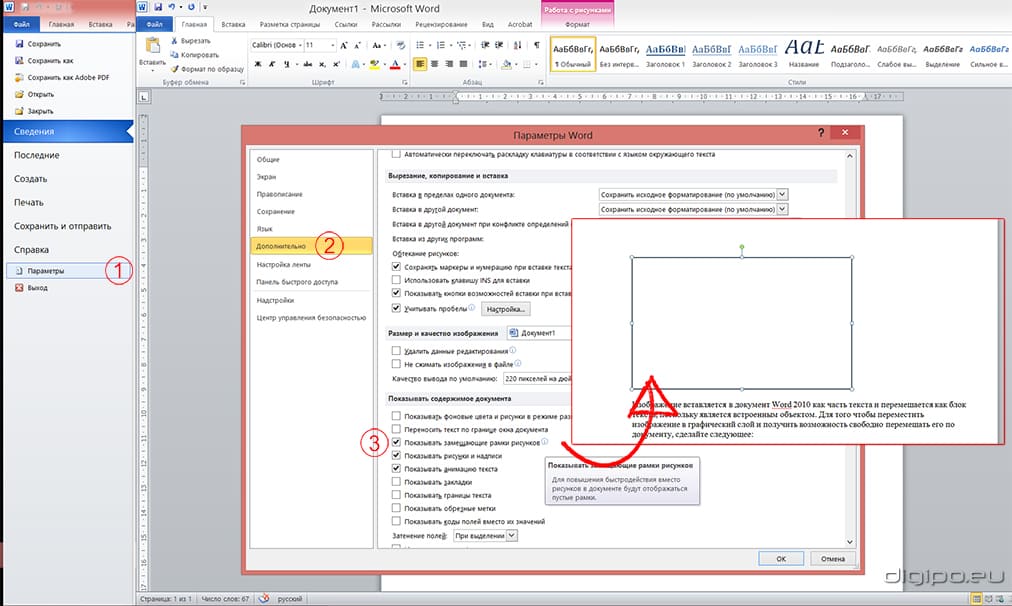Open the font size dropdown in ribbon
Viewport: 1012px width, 606px height.
(333, 46)
